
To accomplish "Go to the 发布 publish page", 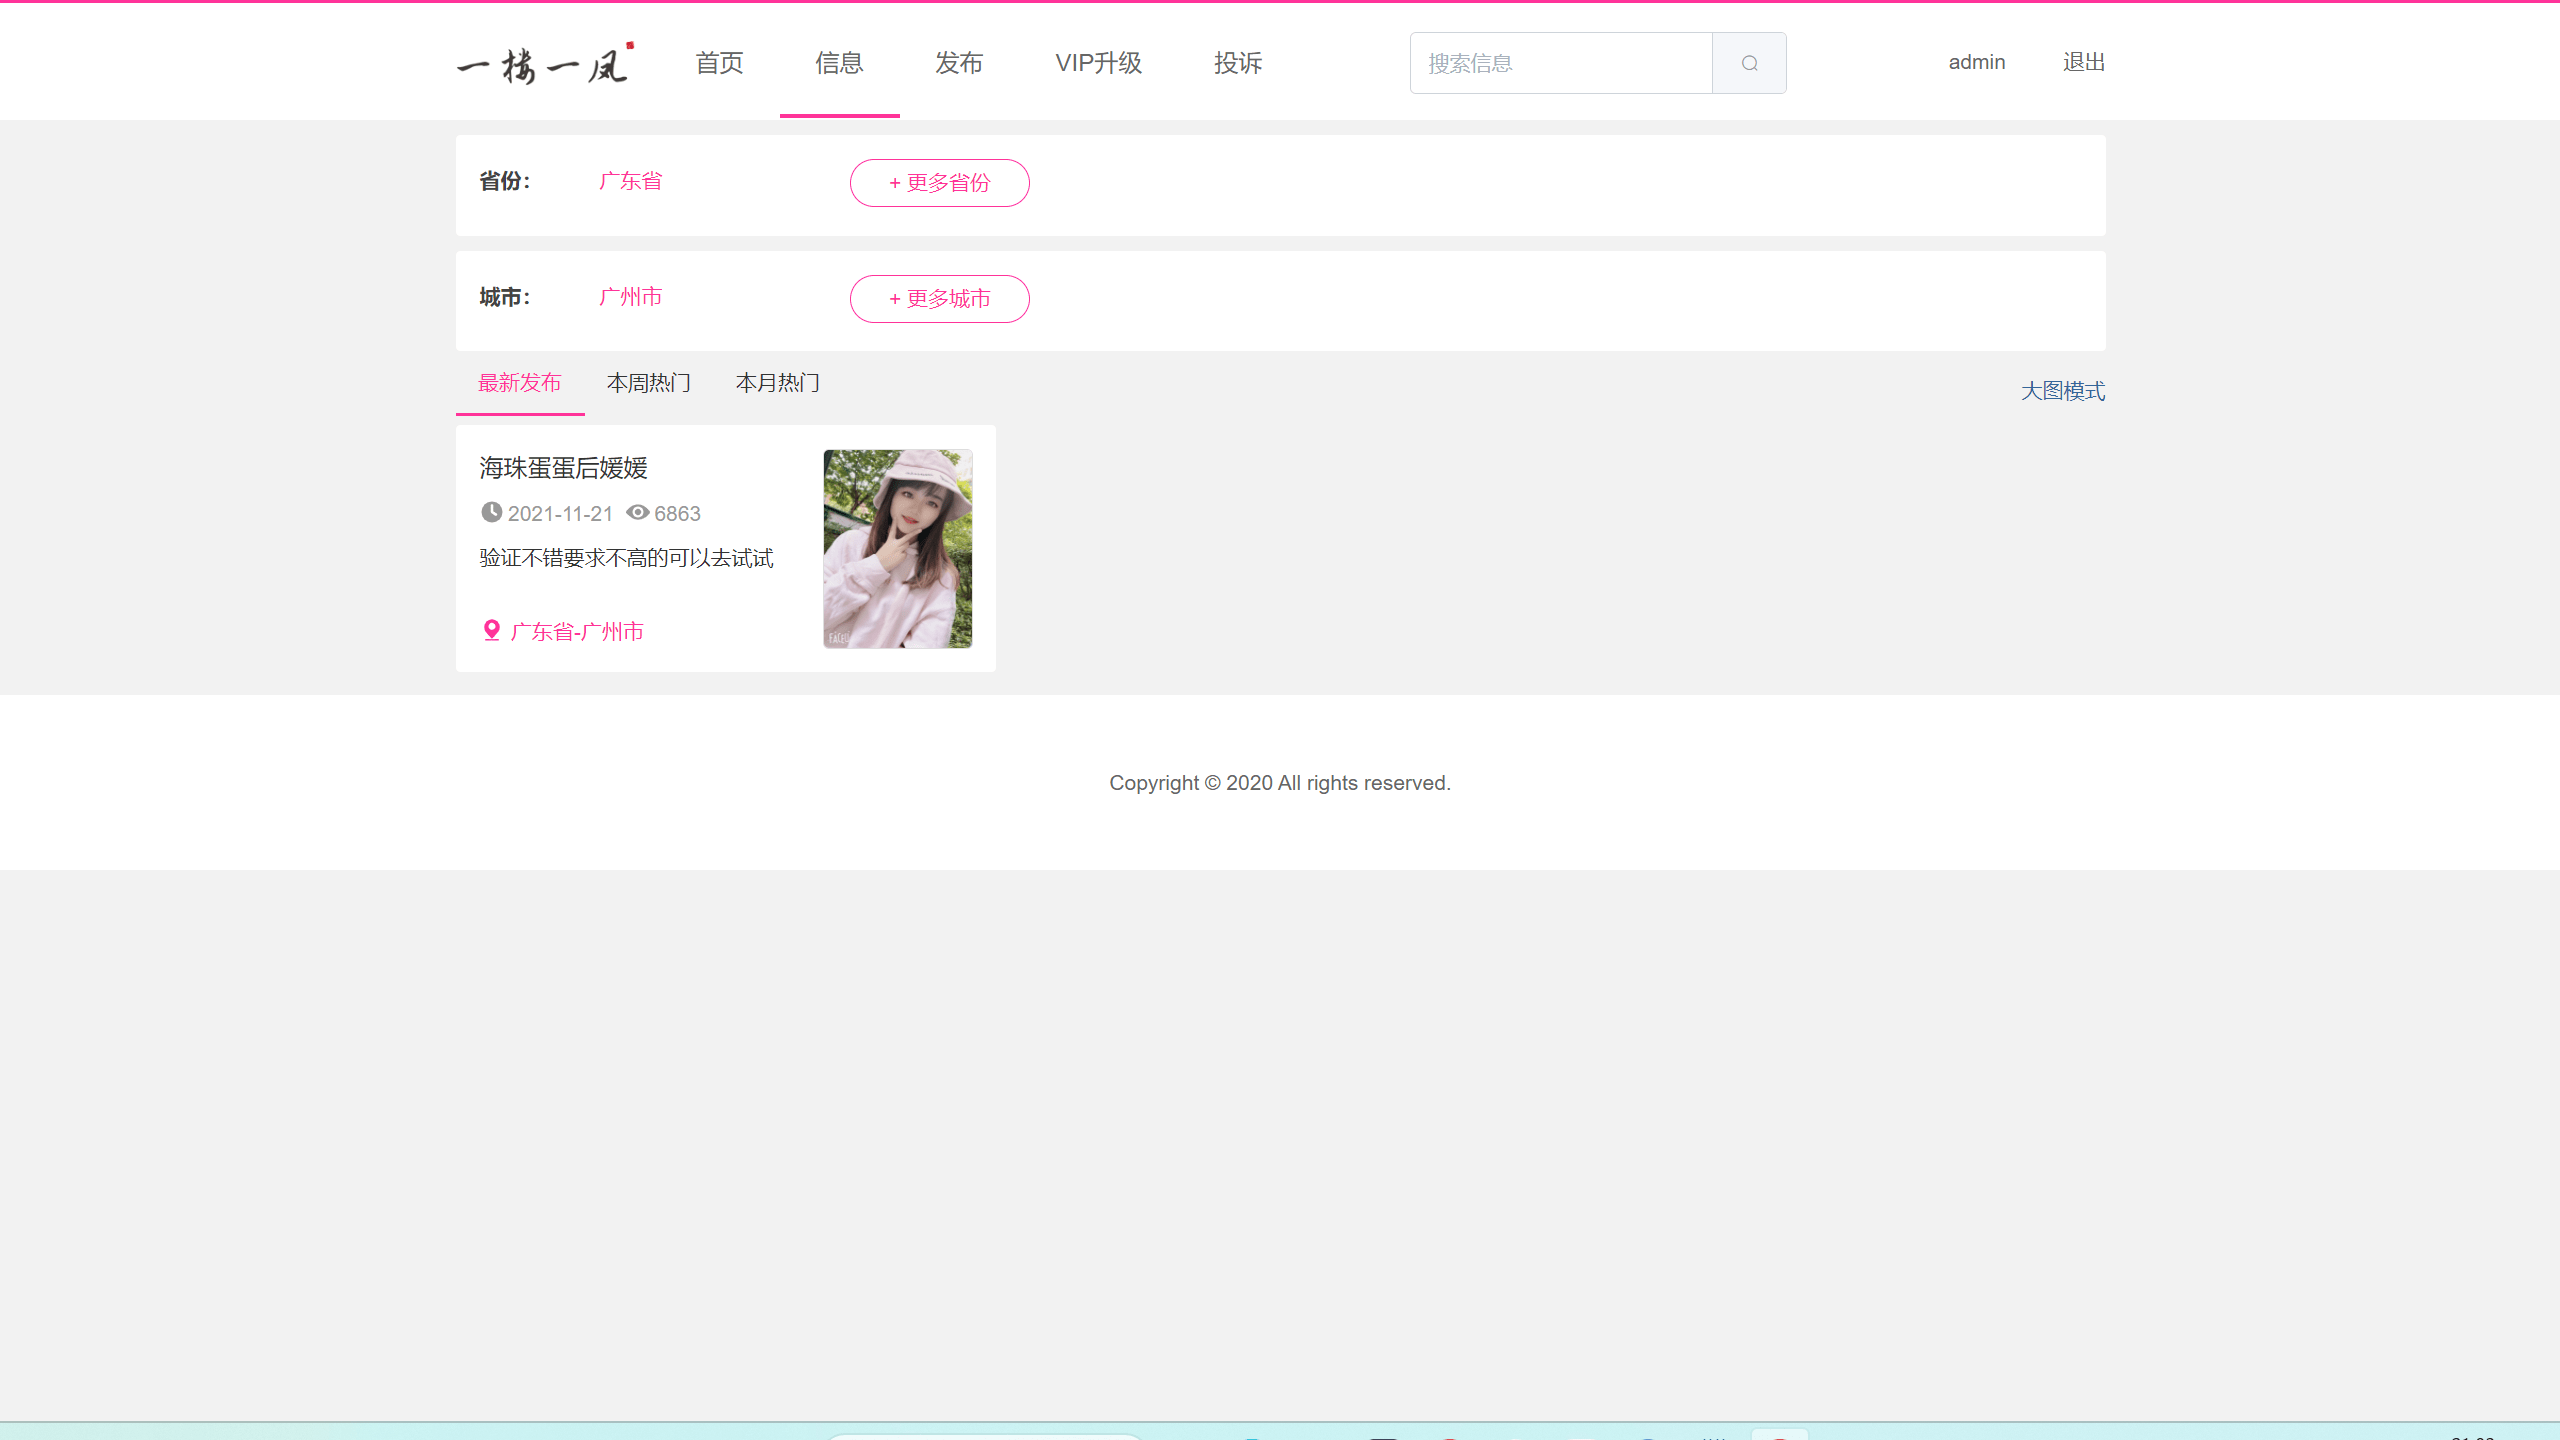I will [x=959, y=63].
